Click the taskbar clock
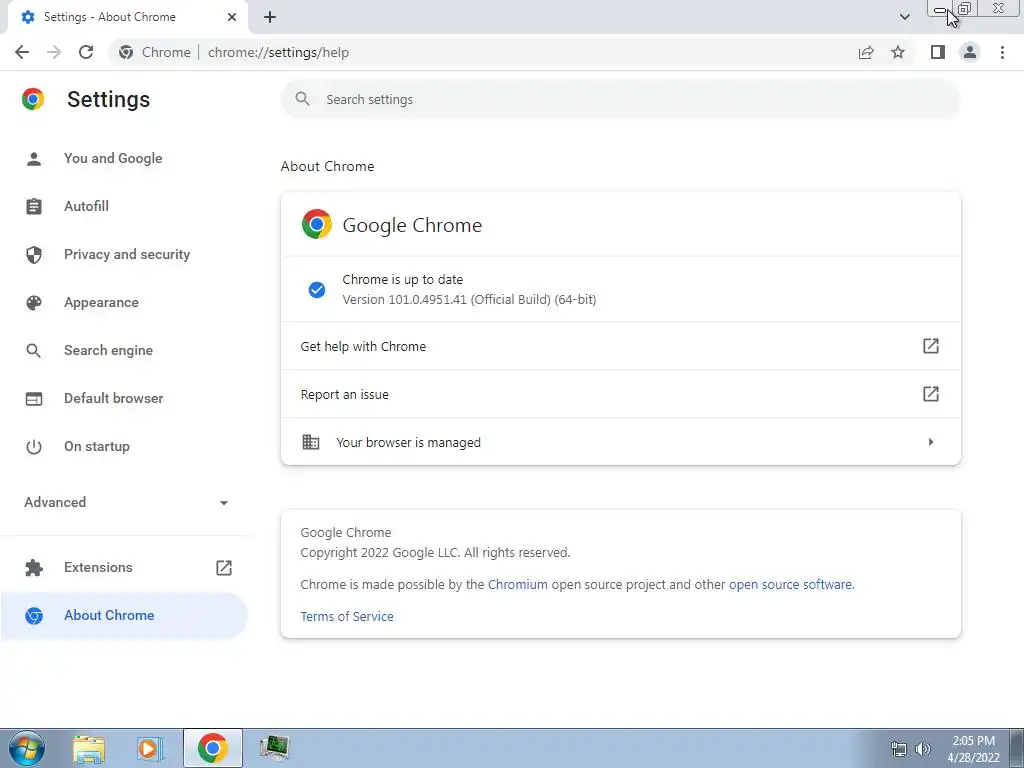This screenshot has height=768, width=1024. pos(973,749)
